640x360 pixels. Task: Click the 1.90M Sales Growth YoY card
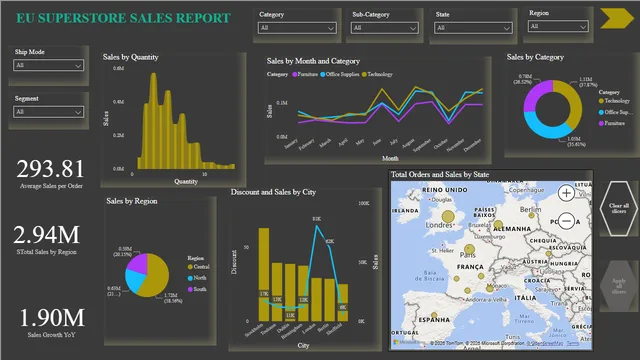[x=52, y=322]
